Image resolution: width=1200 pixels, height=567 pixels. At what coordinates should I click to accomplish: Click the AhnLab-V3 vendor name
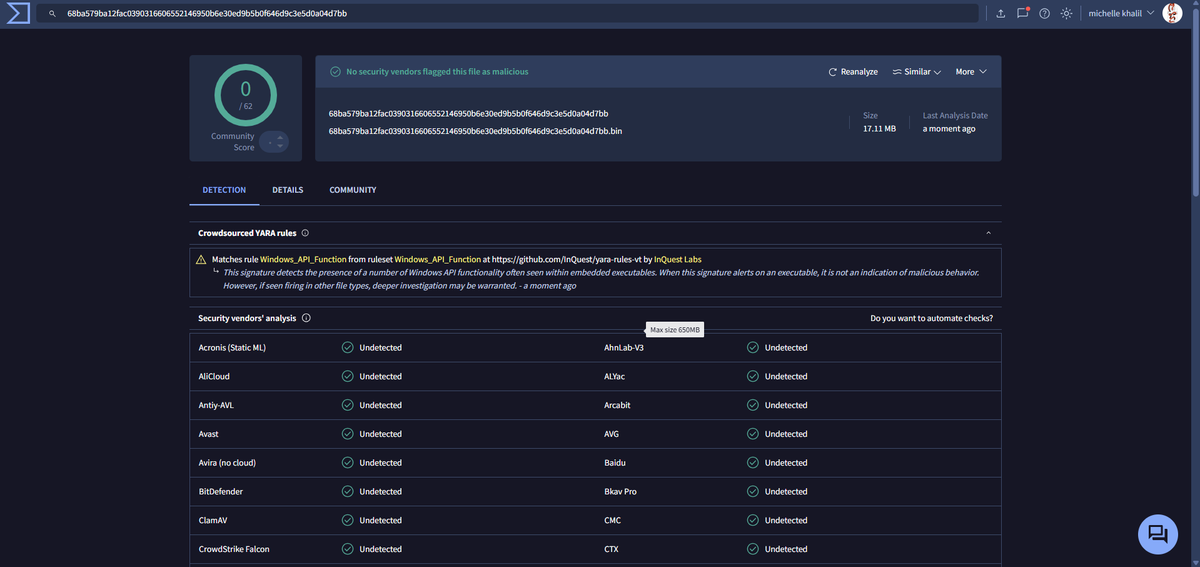pos(624,348)
